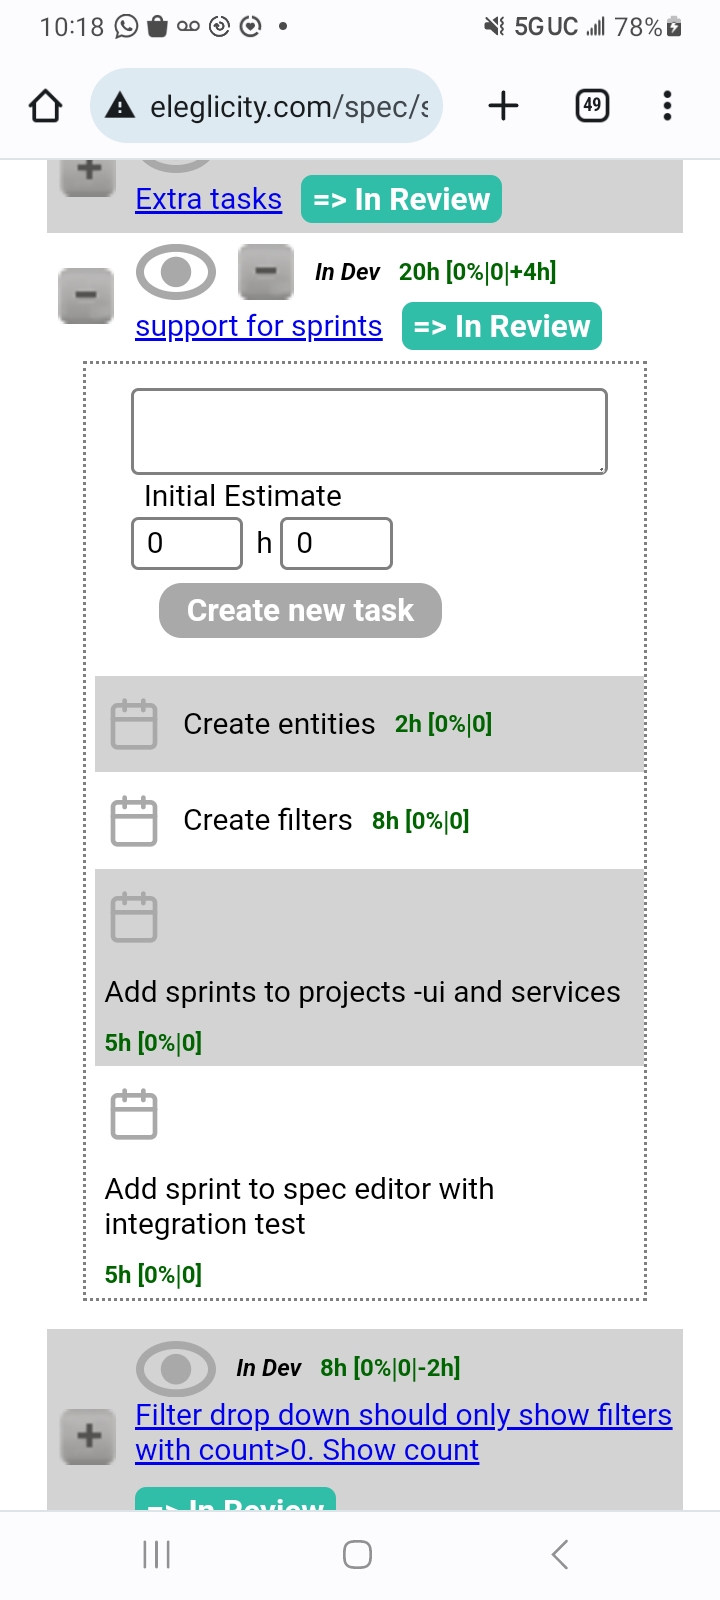Focus the new task description text area

[369, 431]
